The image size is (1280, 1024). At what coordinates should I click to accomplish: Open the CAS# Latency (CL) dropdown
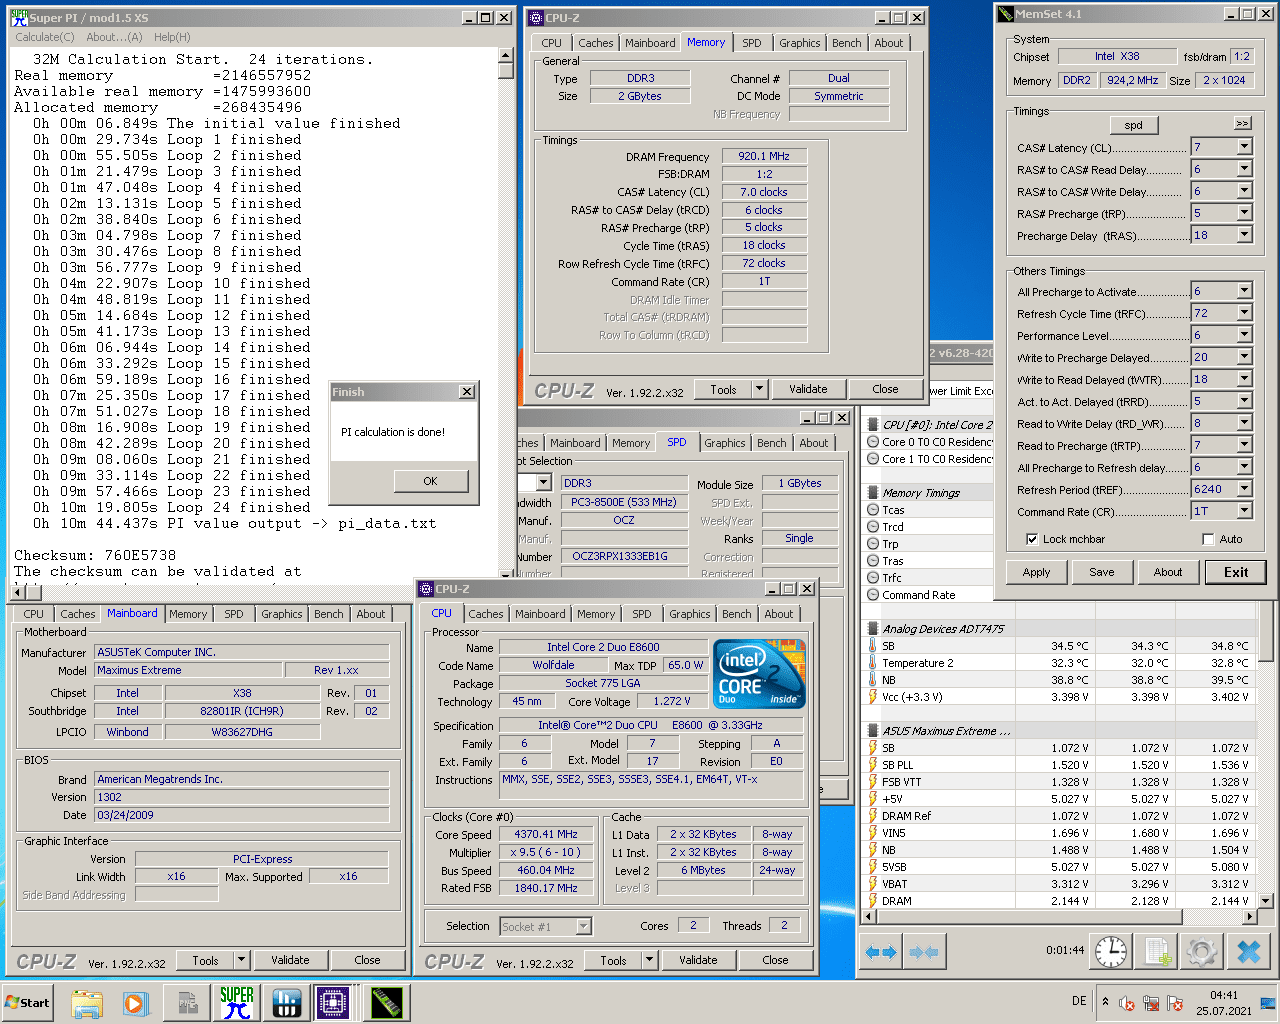pyautogui.click(x=1245, y=147)
